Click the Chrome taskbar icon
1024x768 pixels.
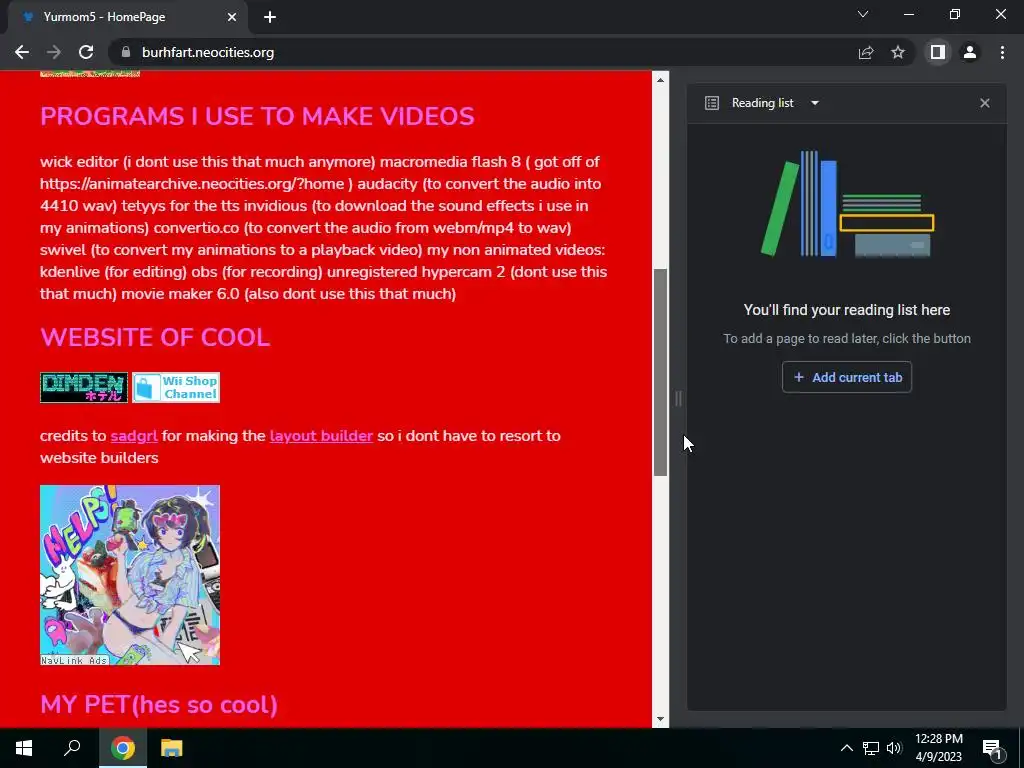(x=123, y=748)
